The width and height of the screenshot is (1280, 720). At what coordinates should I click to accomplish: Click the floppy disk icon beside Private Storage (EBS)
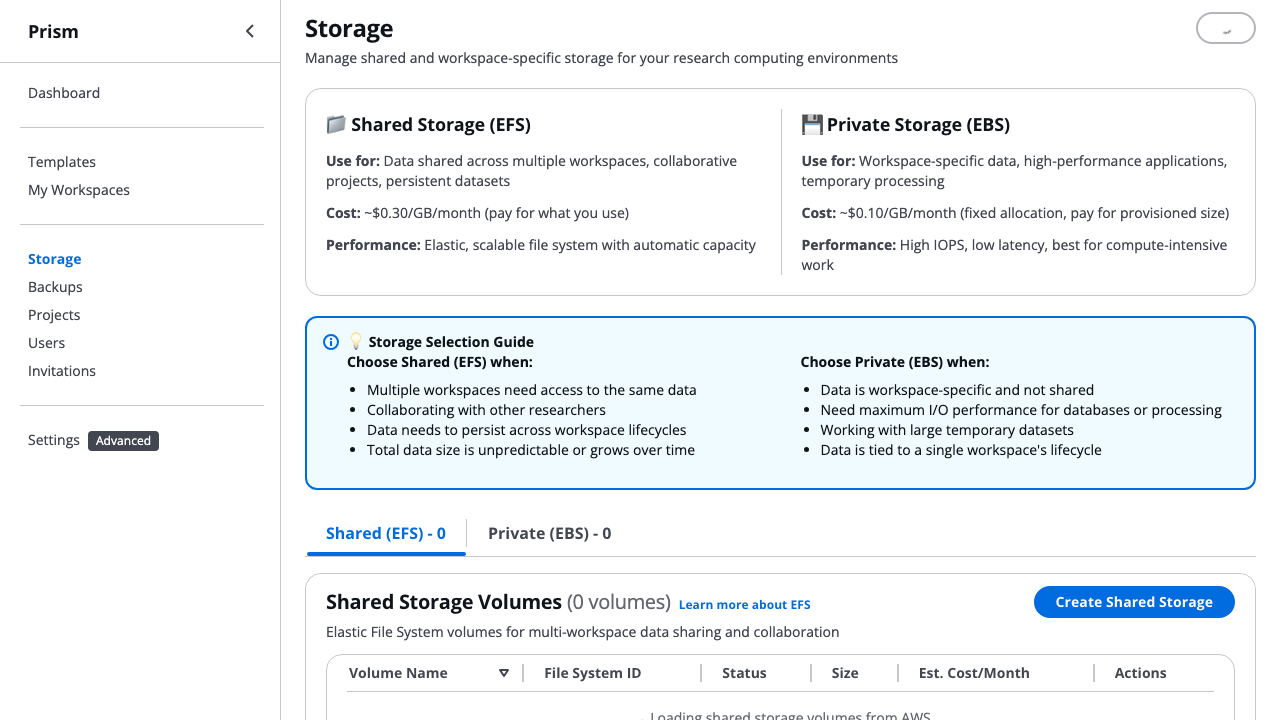pyautogui.click(x=812, y=125)
